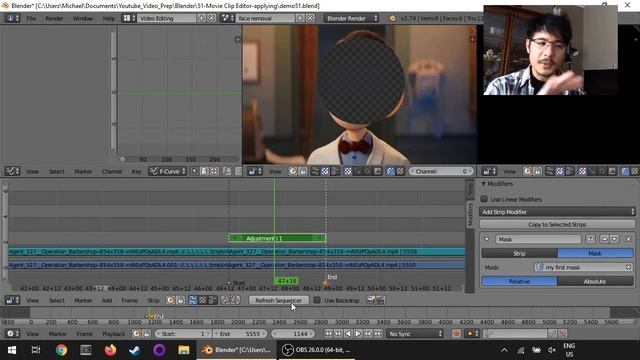Click the volume icon in system tray
Viewport: 640px width, 360px height.
coord(552,350)
